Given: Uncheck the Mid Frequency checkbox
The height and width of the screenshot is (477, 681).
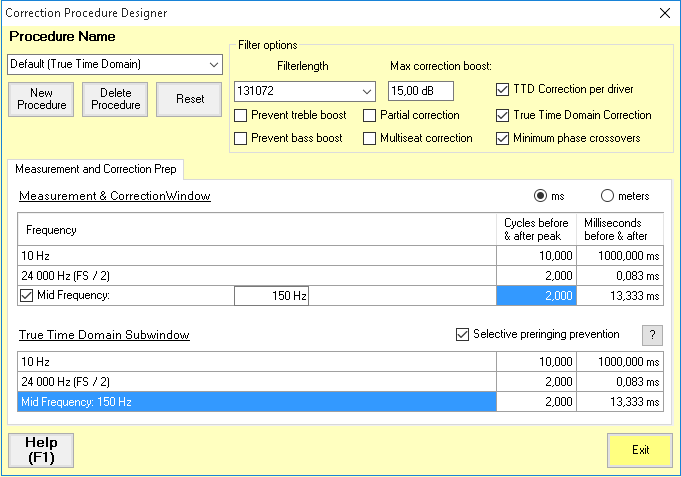Looking at the screenshot, I should (26, 295).
